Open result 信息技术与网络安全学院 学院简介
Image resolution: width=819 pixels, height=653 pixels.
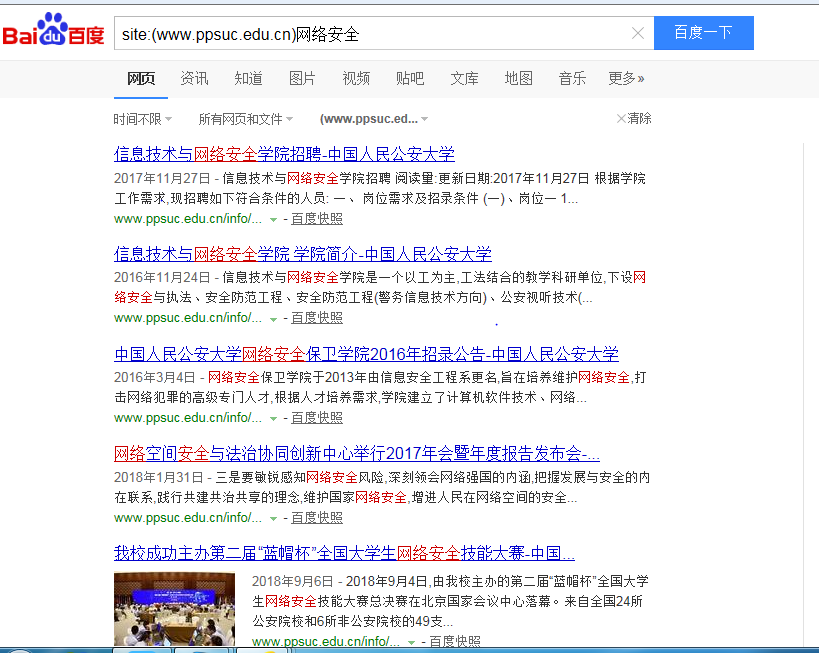coord(303,254)
